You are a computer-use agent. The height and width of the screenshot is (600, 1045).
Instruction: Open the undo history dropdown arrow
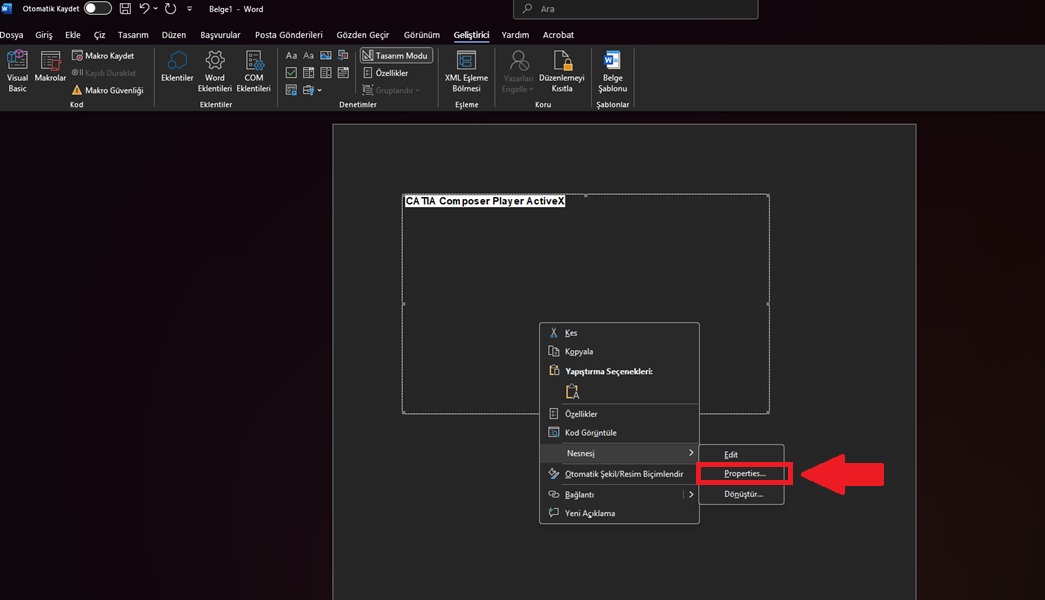156,9
